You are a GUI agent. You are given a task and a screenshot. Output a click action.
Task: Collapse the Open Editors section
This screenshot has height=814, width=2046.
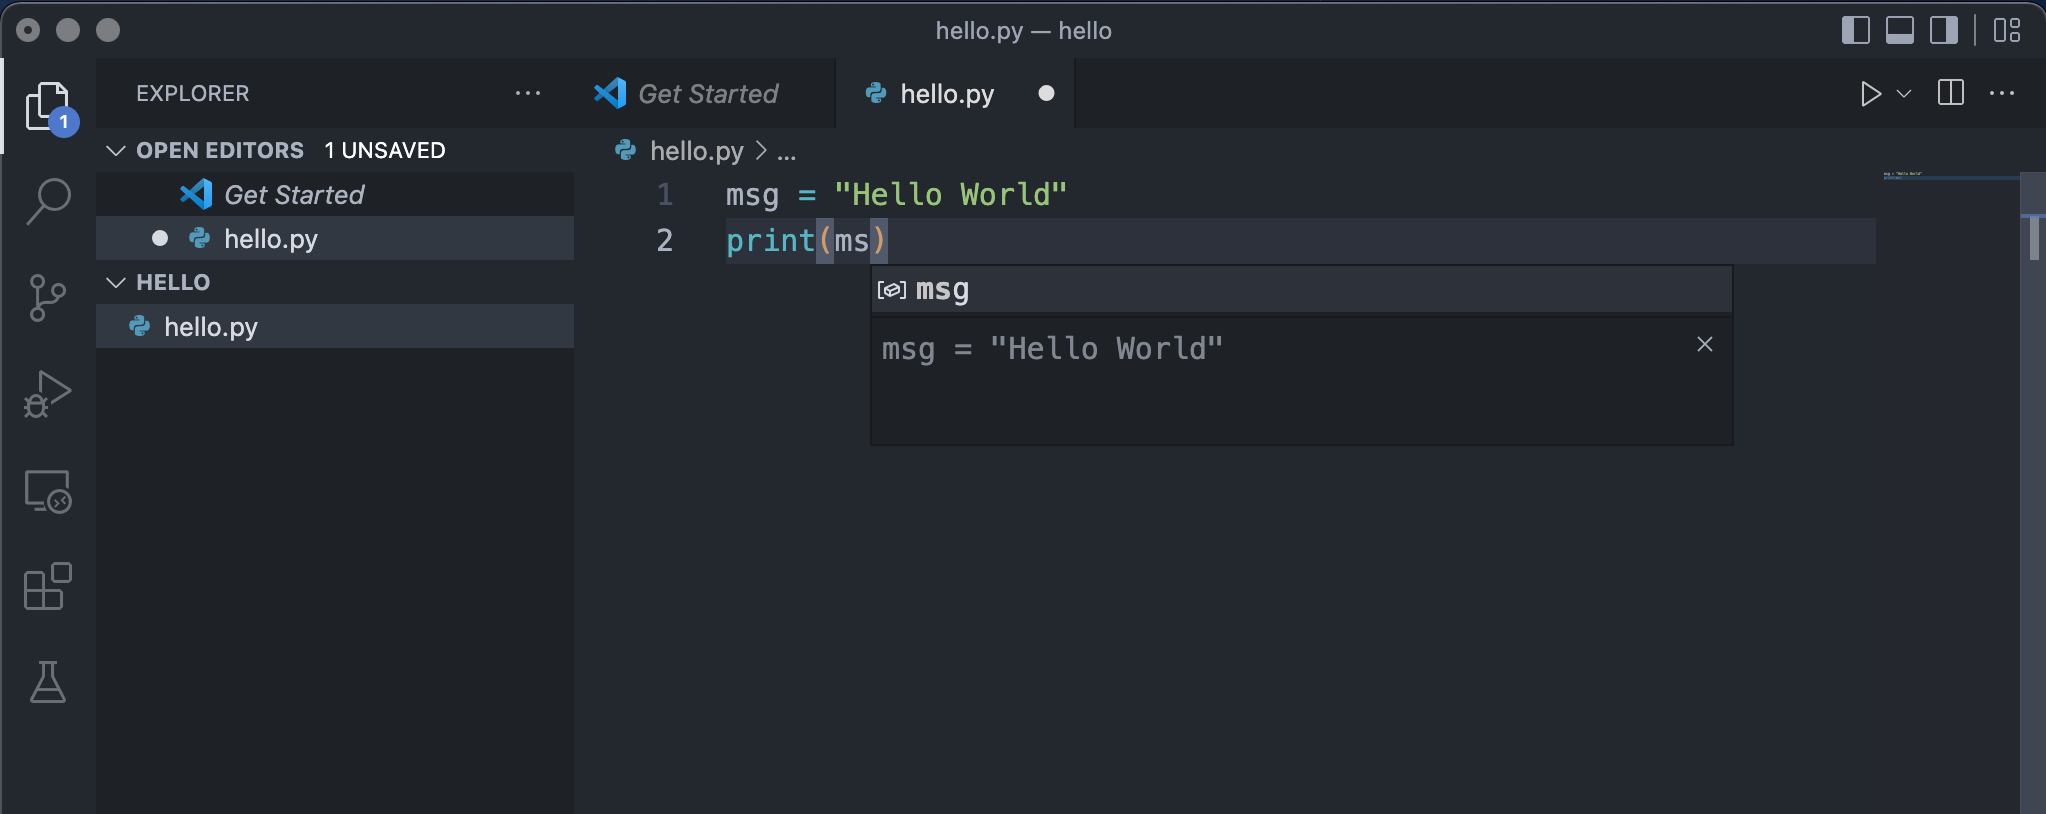point(116,150)
